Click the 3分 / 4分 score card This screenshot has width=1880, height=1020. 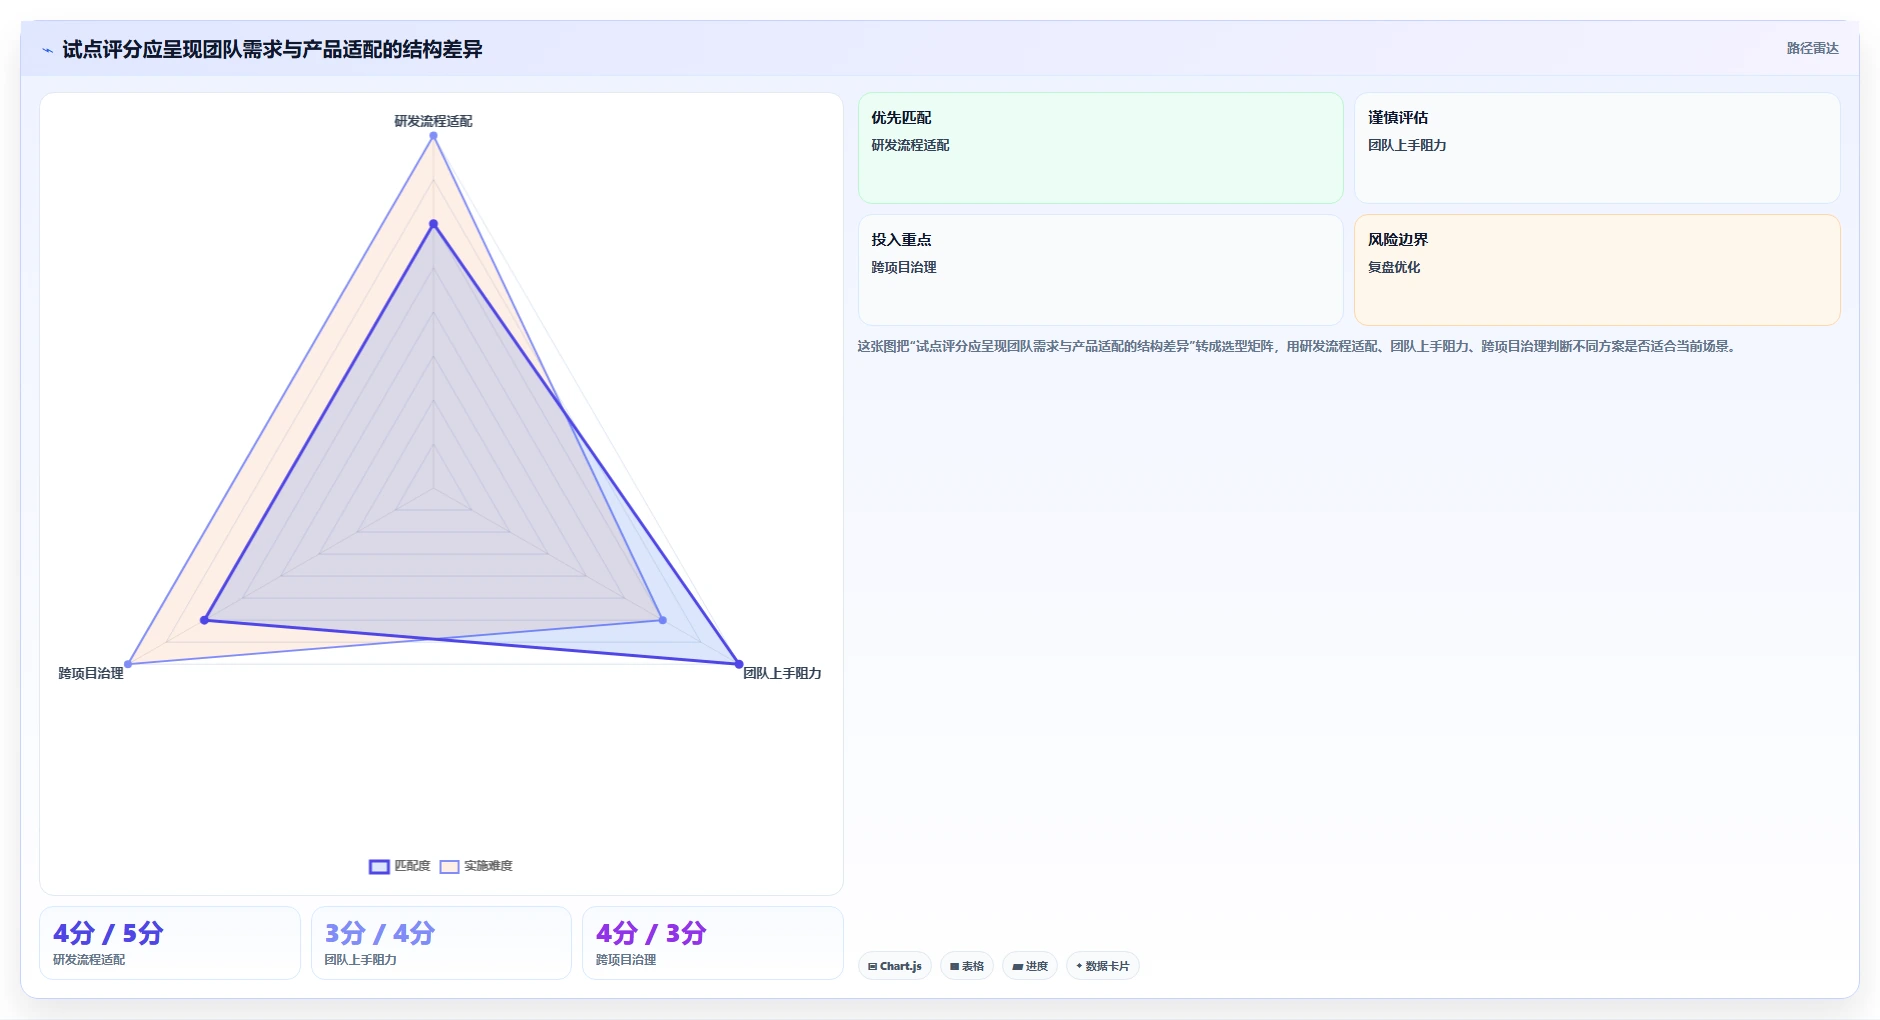click(x=441, y=943)
